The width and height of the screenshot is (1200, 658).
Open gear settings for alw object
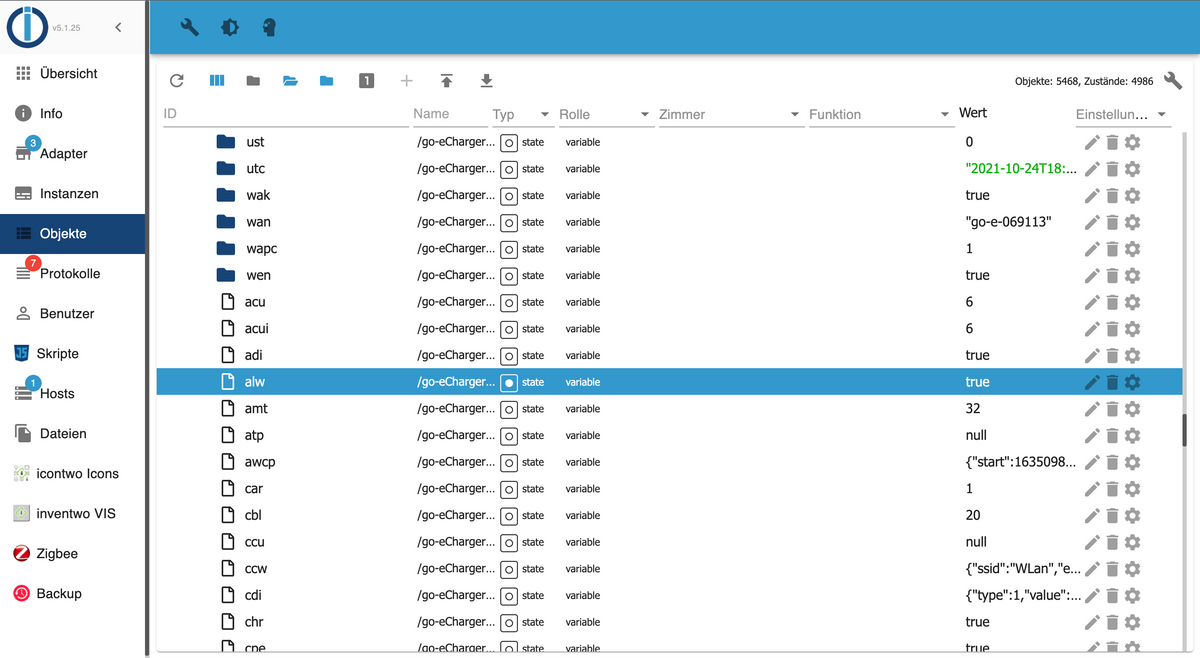pyautogui.click(x=1132, y=382)
